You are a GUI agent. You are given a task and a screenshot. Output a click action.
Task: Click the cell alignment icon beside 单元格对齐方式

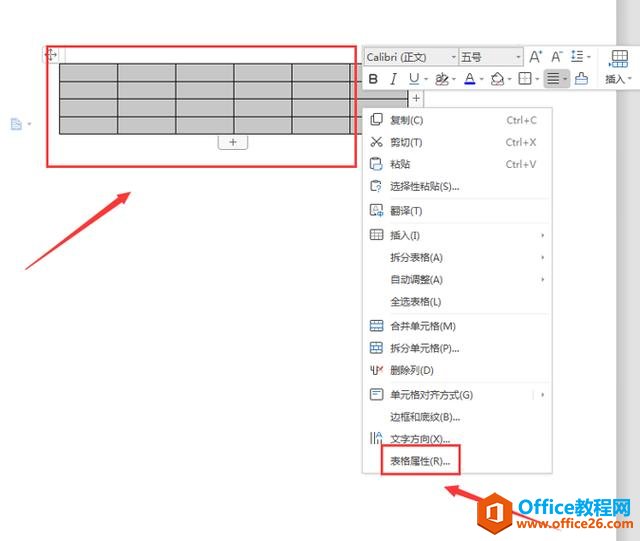pos(376,394)
